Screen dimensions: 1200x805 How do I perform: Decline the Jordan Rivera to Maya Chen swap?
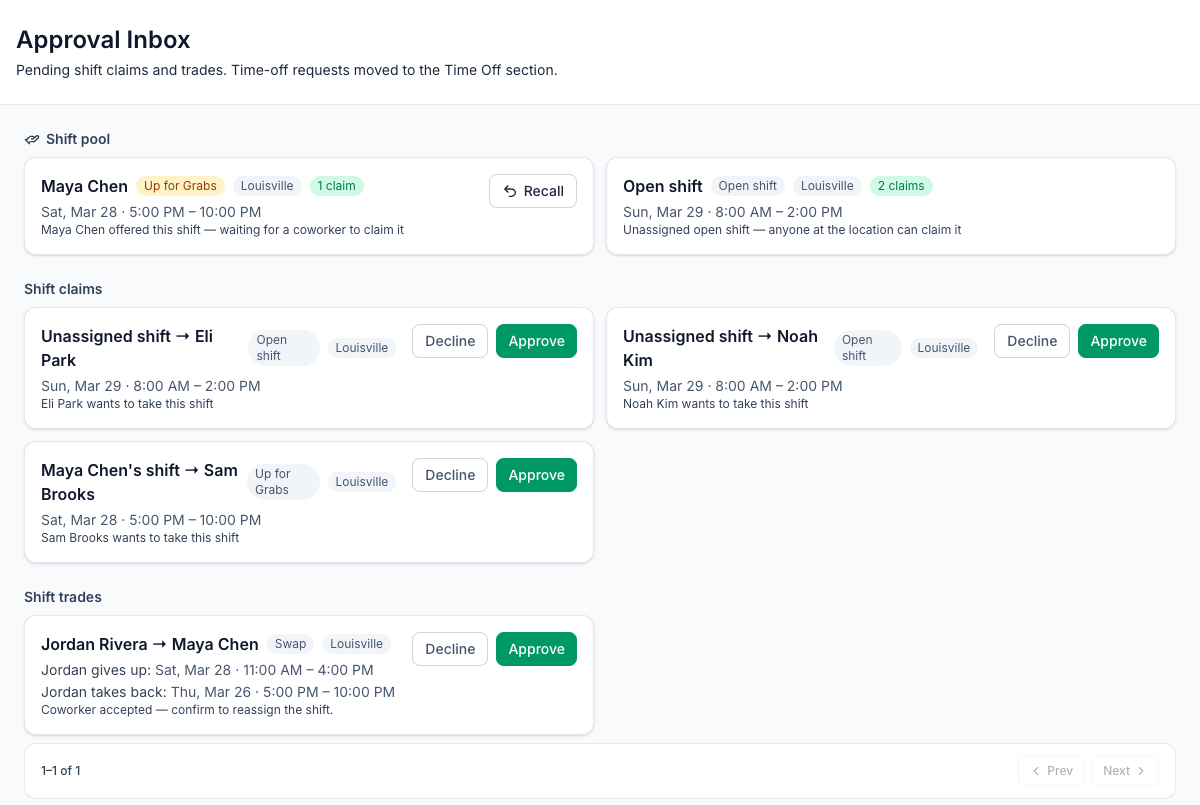coord(450,649)
